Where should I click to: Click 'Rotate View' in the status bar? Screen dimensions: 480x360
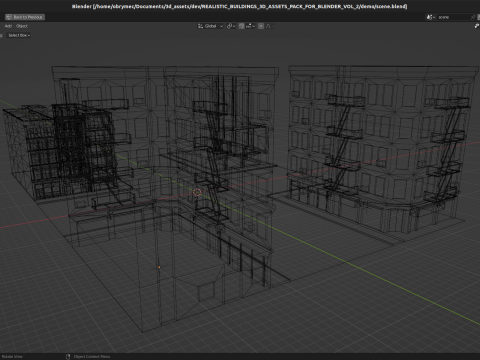coord(12,357)
